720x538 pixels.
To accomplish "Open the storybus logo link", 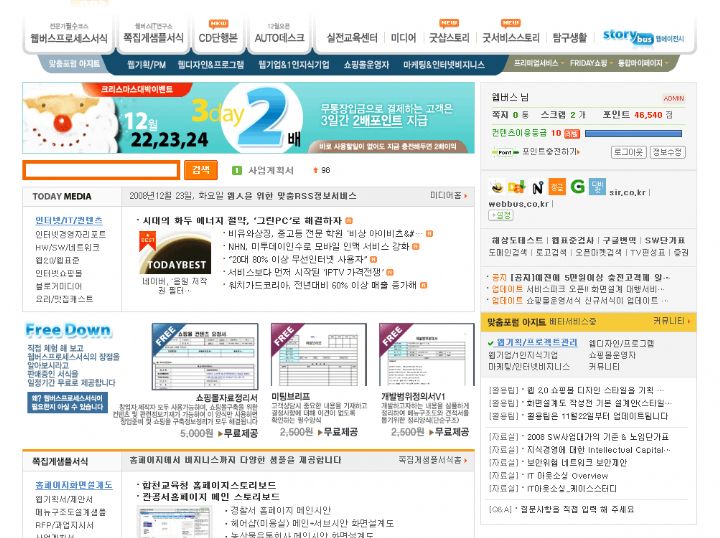I will pos(643,37).
